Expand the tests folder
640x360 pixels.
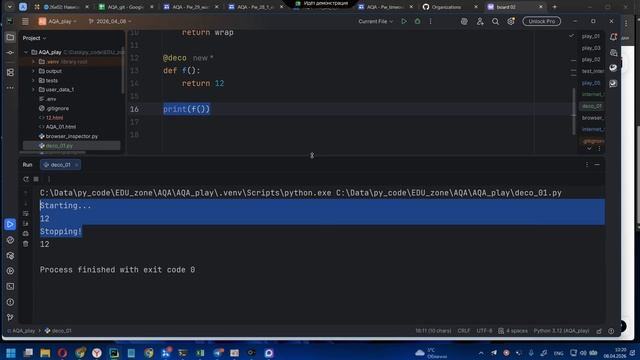click(33, 80)
